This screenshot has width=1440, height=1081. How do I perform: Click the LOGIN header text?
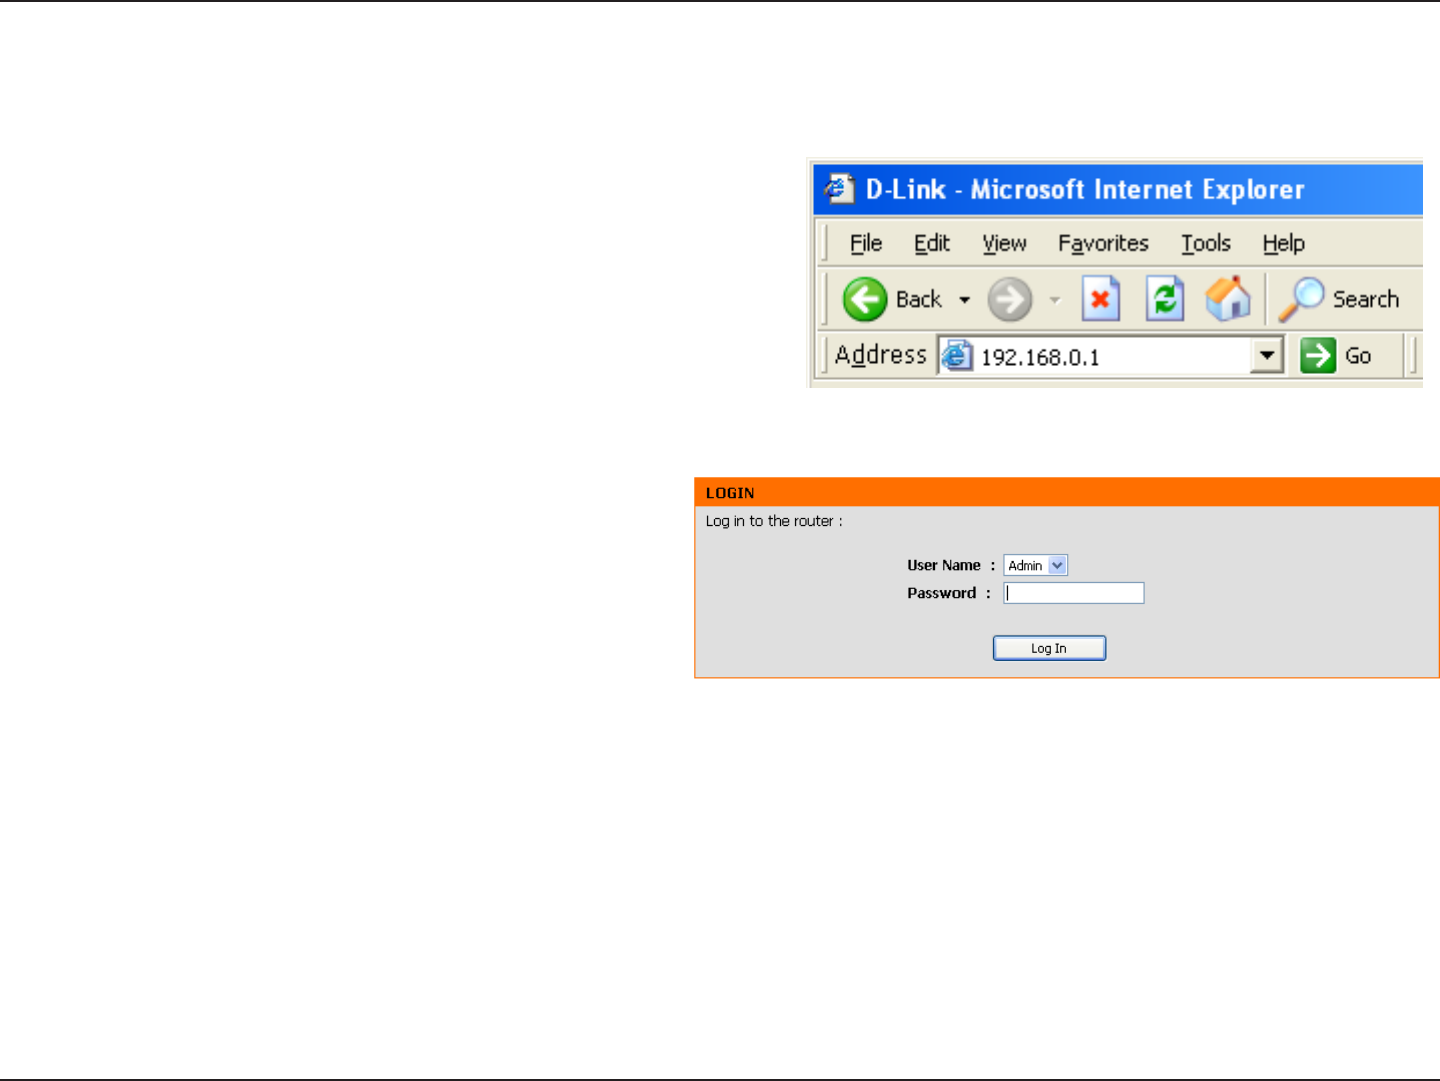(730, 493)
